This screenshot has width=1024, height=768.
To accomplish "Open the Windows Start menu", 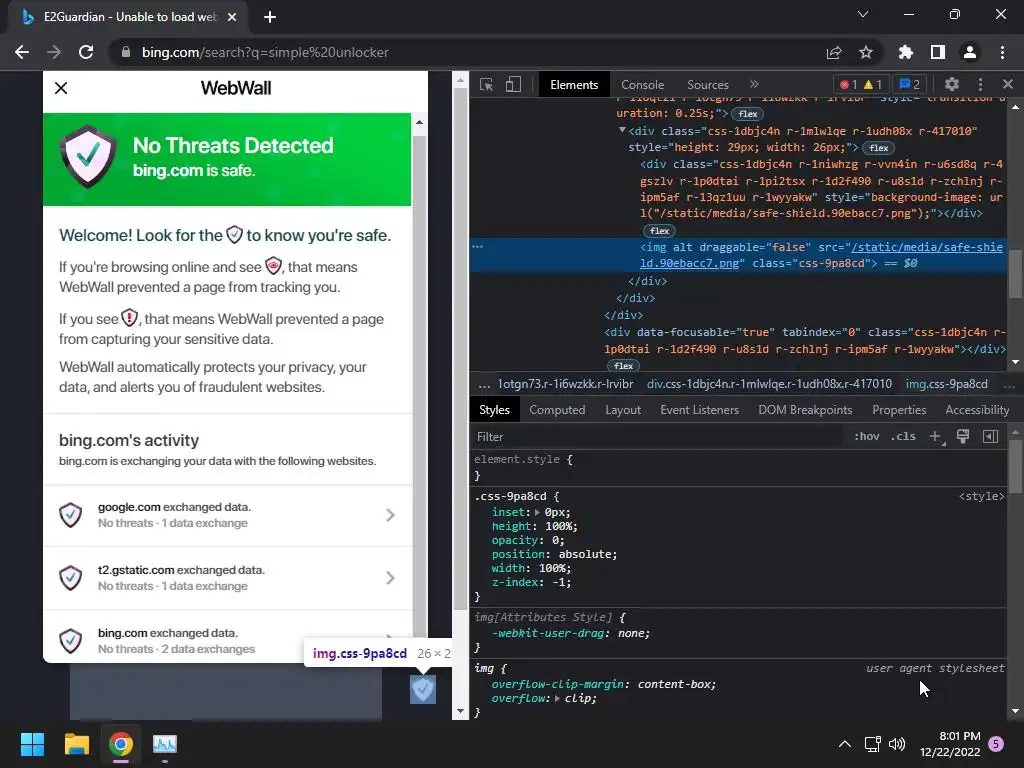I will point(32,744).
